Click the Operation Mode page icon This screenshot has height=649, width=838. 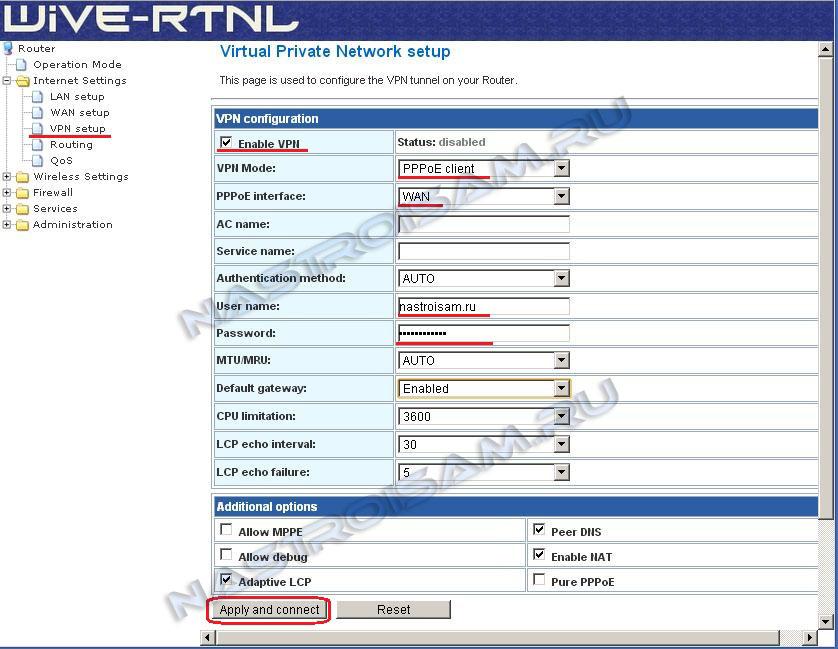23,65
